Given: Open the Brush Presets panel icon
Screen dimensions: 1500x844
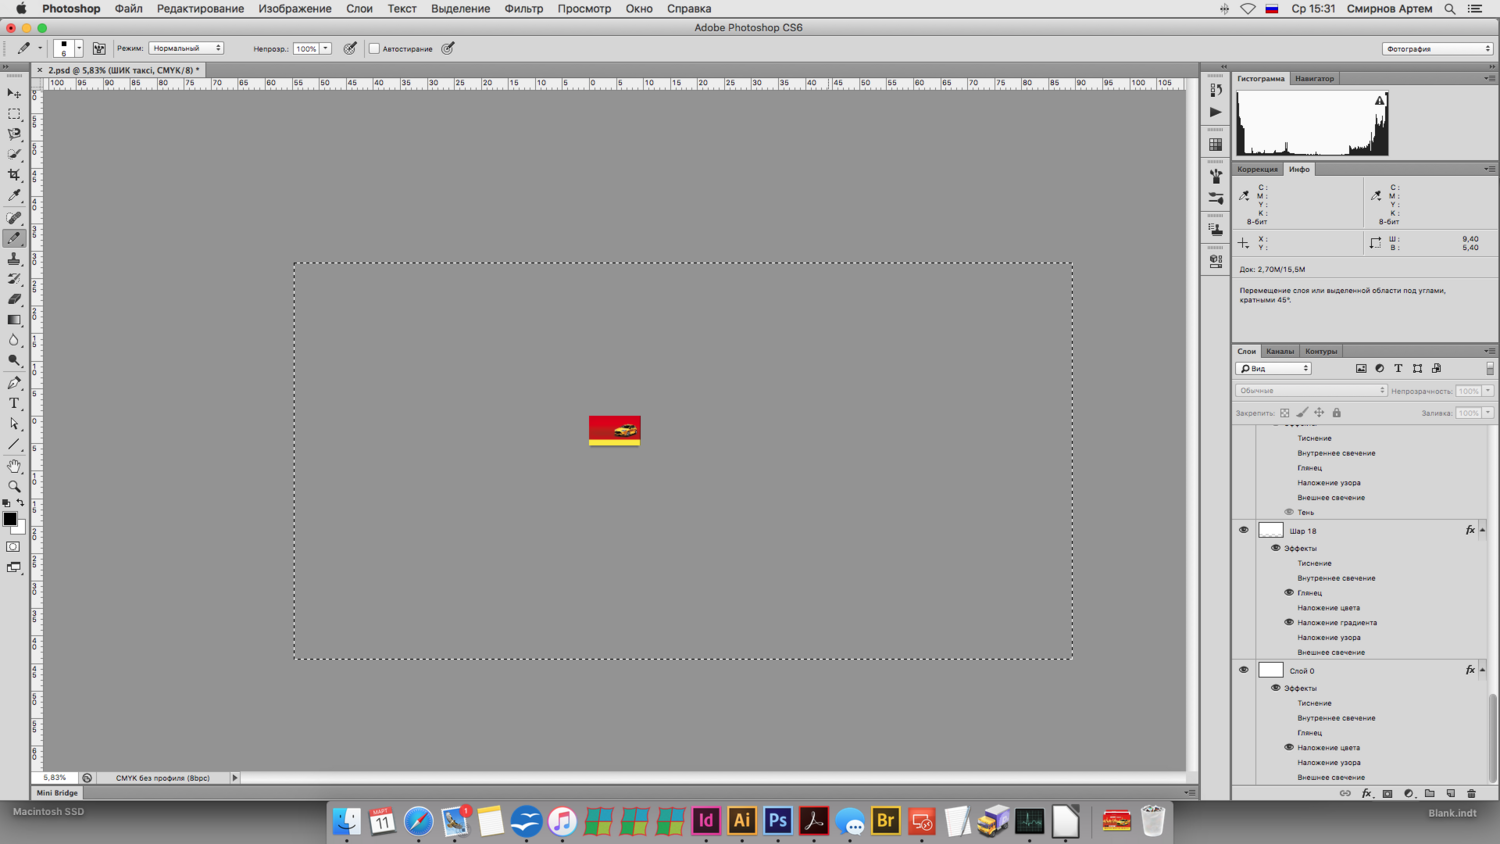Looking at the screenshot, I should 1215,198.
